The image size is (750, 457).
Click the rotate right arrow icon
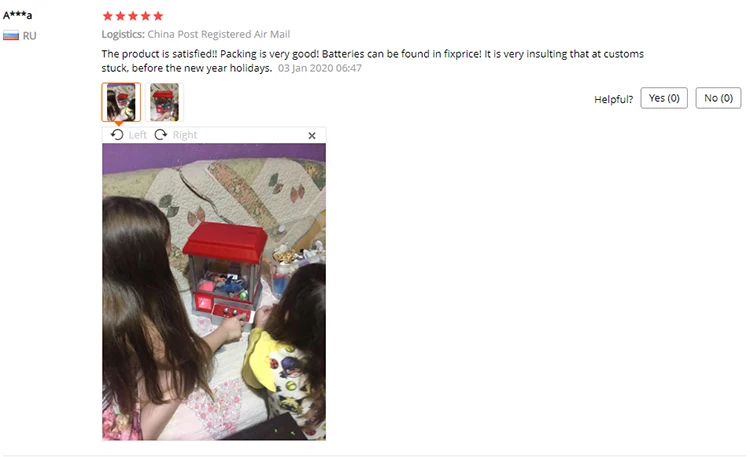coord(161,135)
